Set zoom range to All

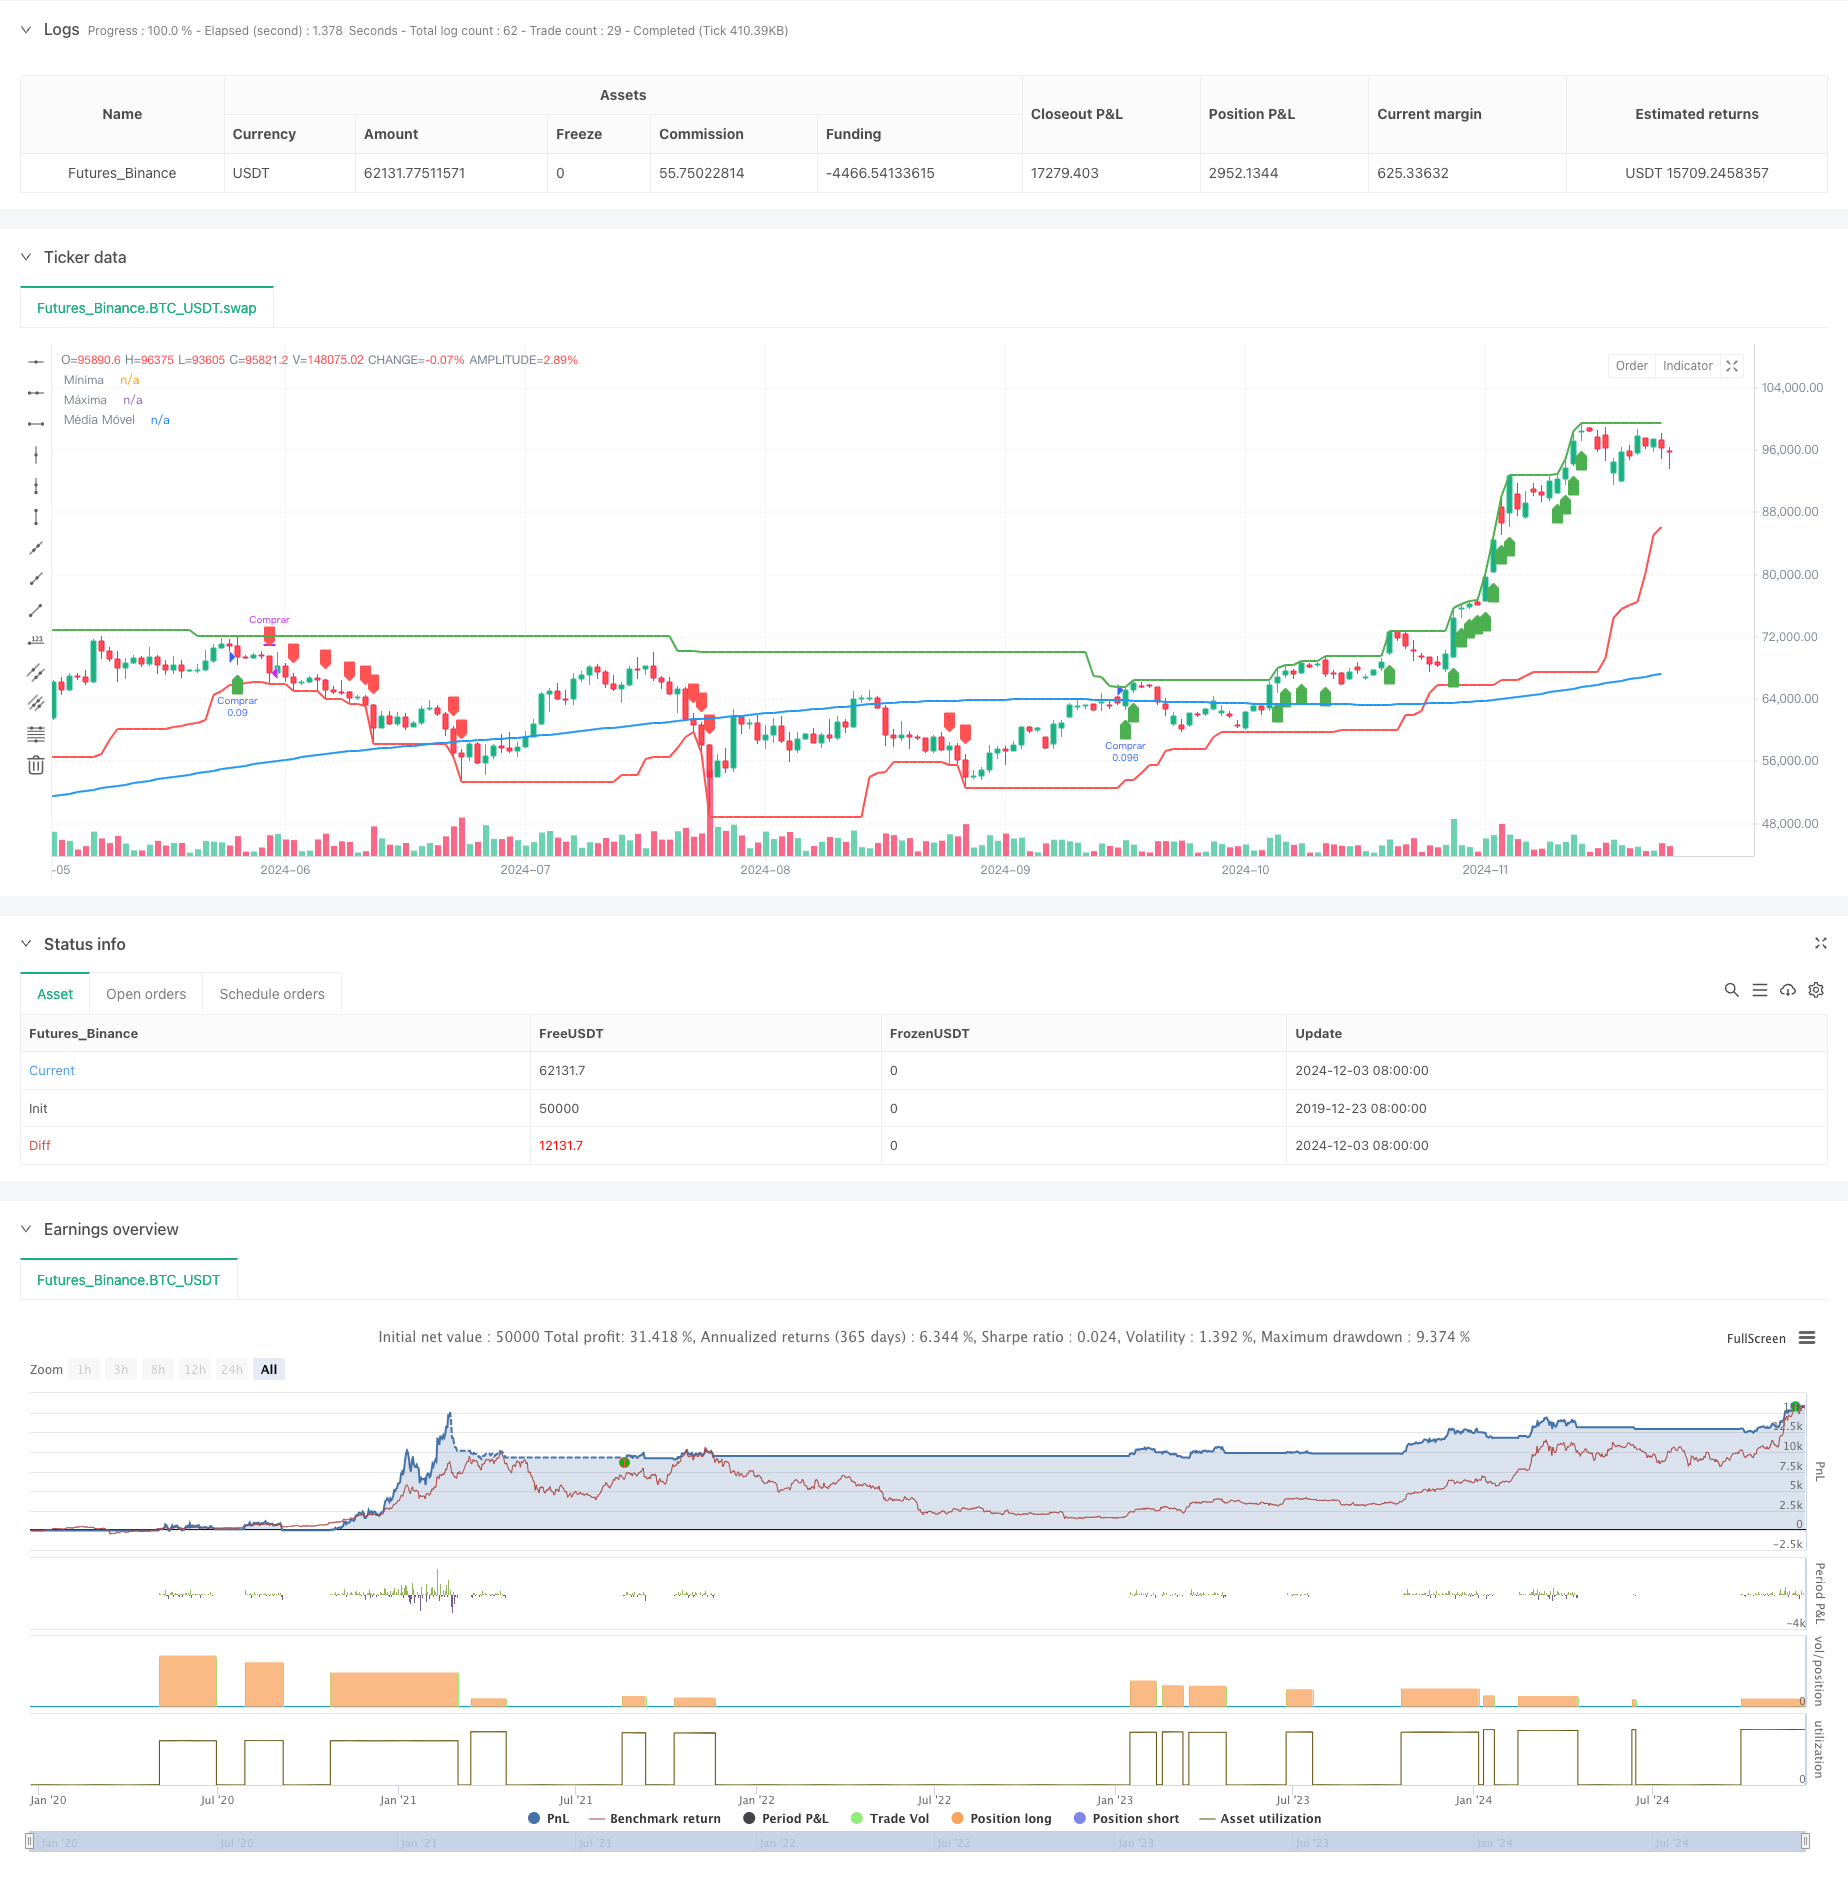(269, 1369)
